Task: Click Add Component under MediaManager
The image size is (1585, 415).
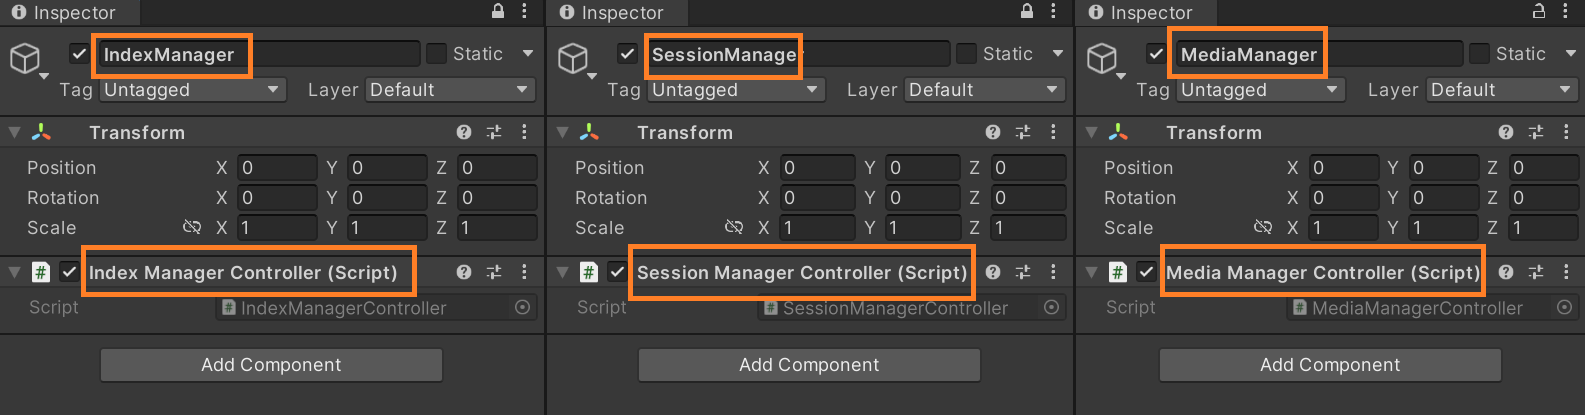Action: [x=1330, y=365]
